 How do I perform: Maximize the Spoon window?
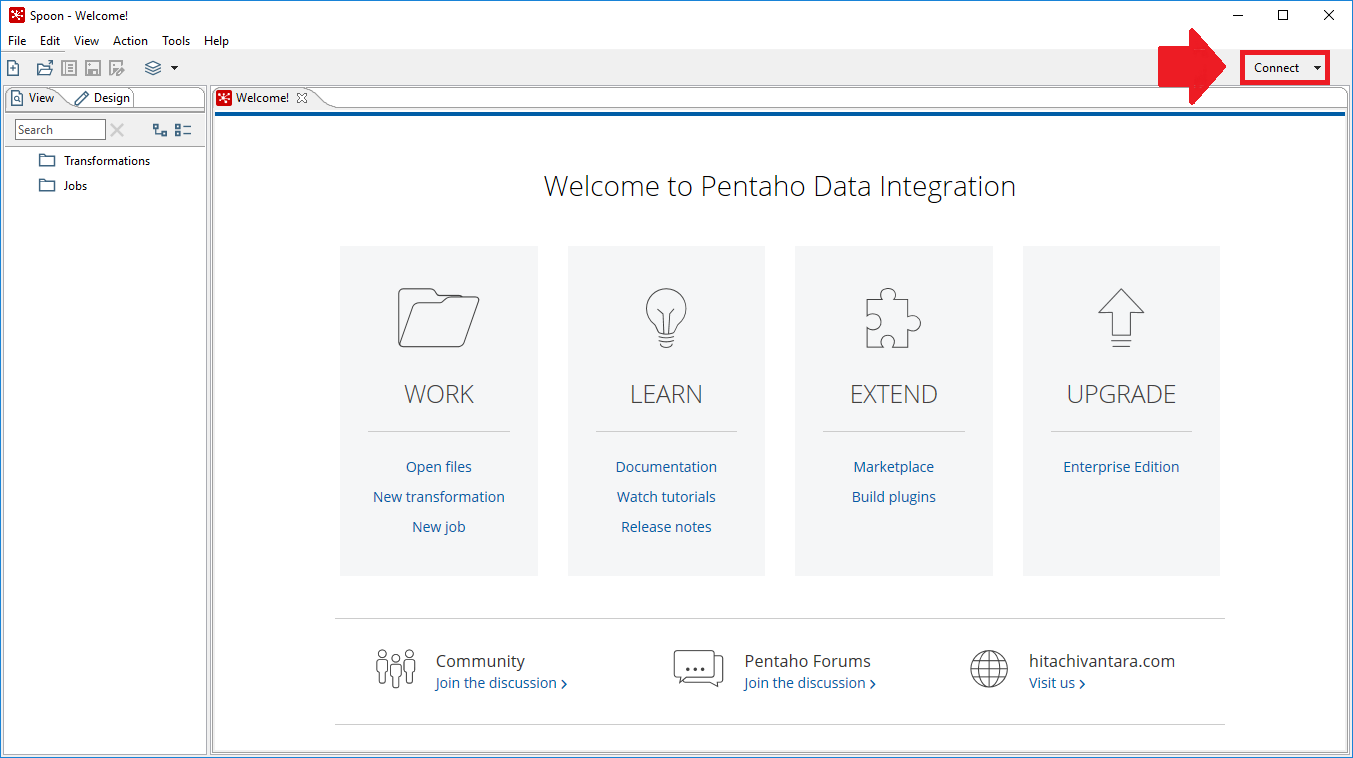[1283, 15]
